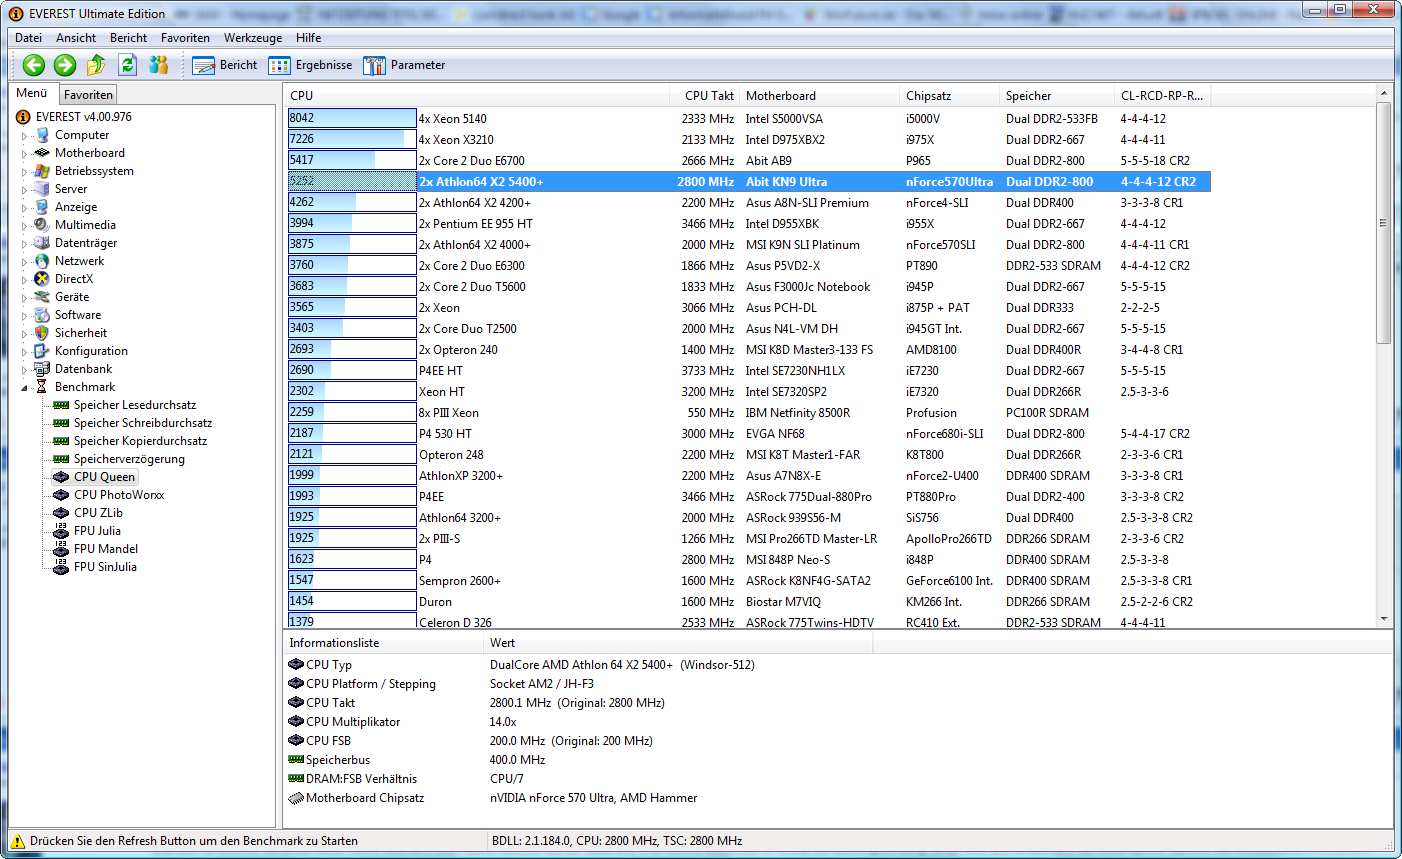
Task: Expand the Computer tree node
Action: [25, 135]
